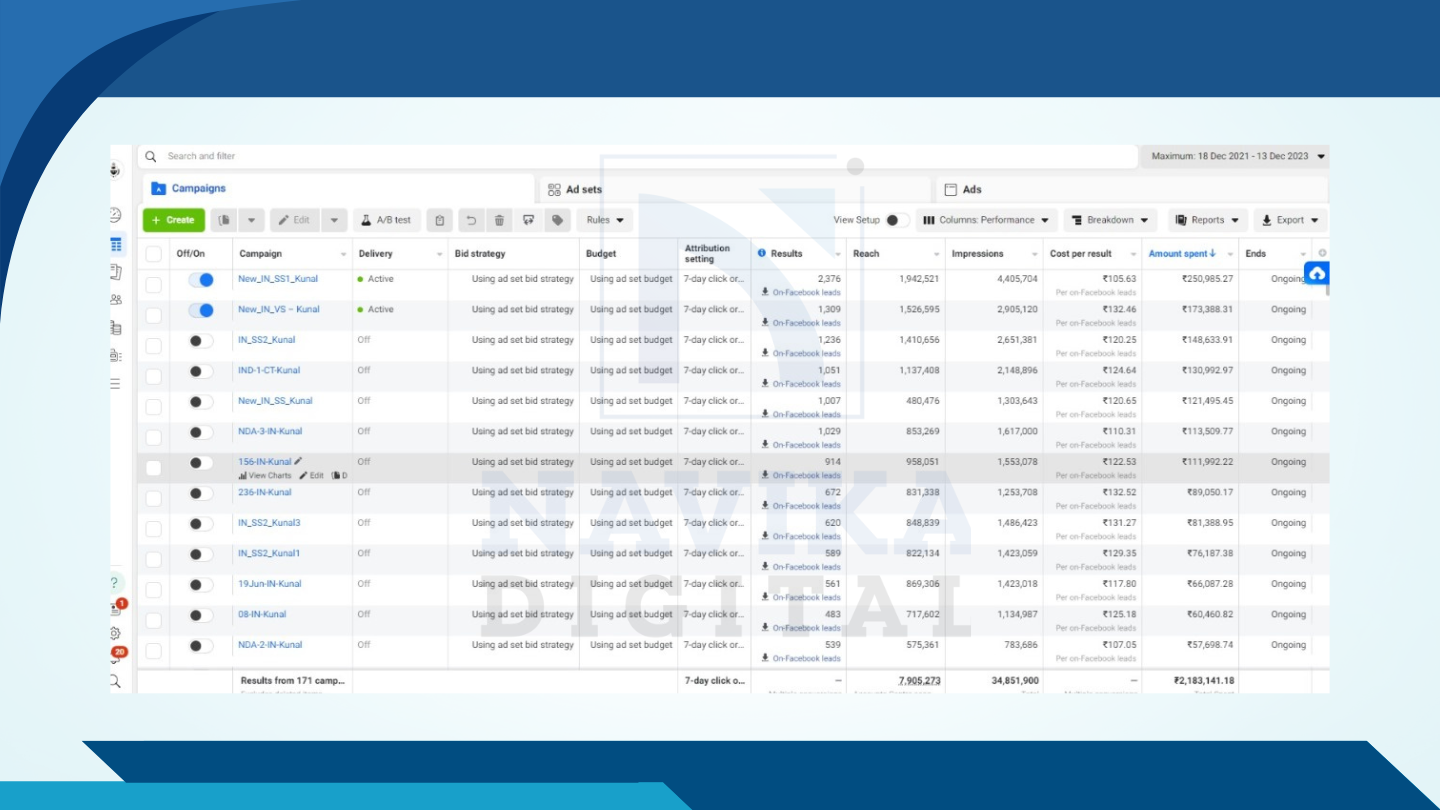Click the Results column info icon
This screenshot has width=1440, height=810.
click(762, 254)
